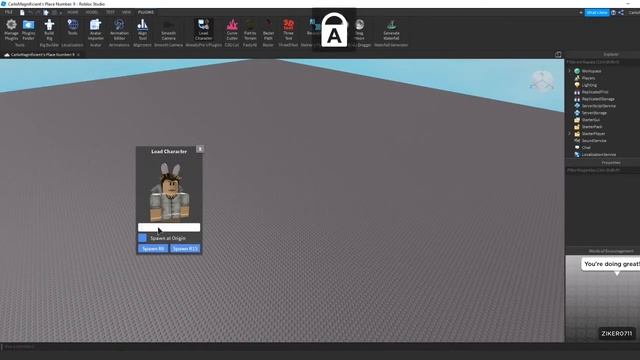Select ReplicatedStorage in Explorer
The image size is (640, 360).
pos(598,99)
